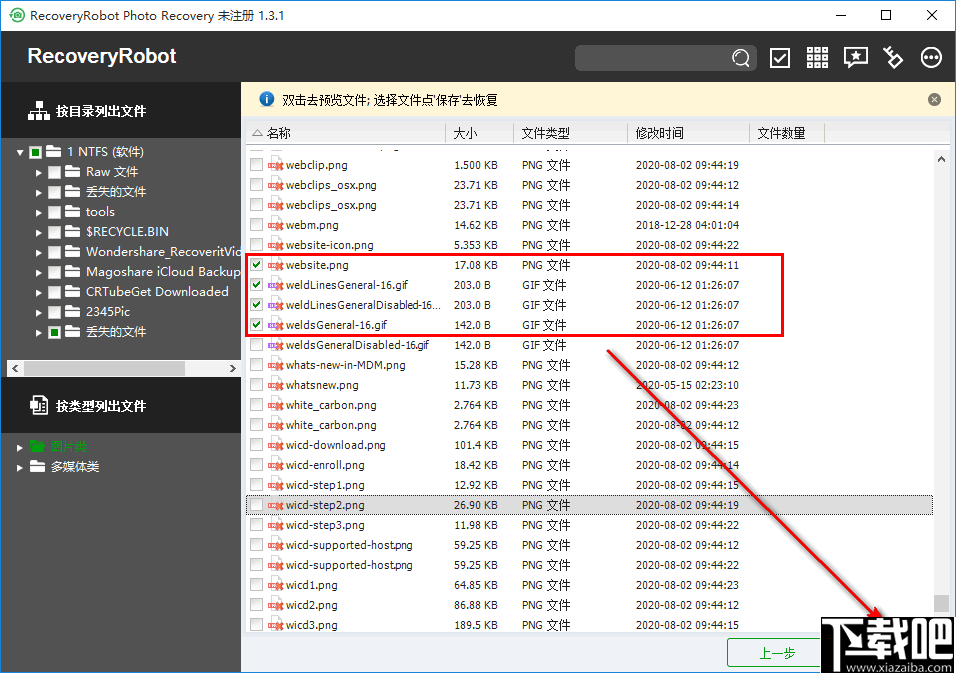
Task: Expand the Raw 文件 folder node
Action: [x=38, y=173]
